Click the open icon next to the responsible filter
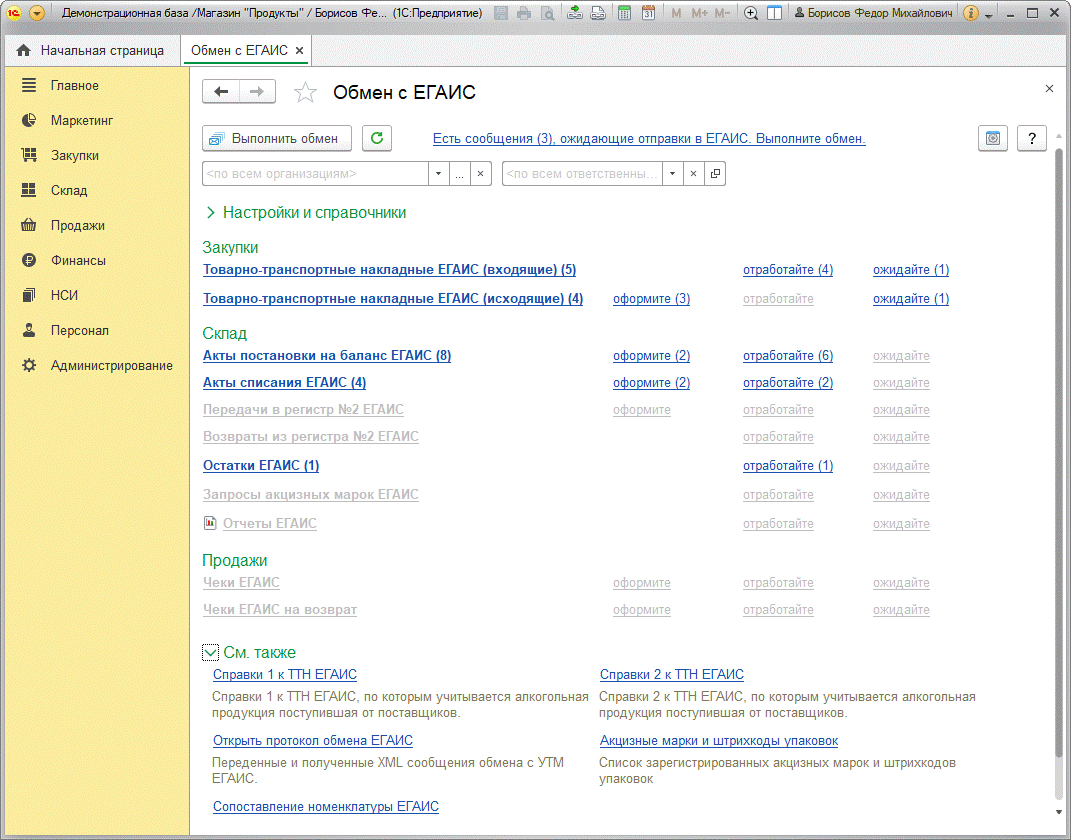Viewport: 1071px width, 840px height. [715, 173]
